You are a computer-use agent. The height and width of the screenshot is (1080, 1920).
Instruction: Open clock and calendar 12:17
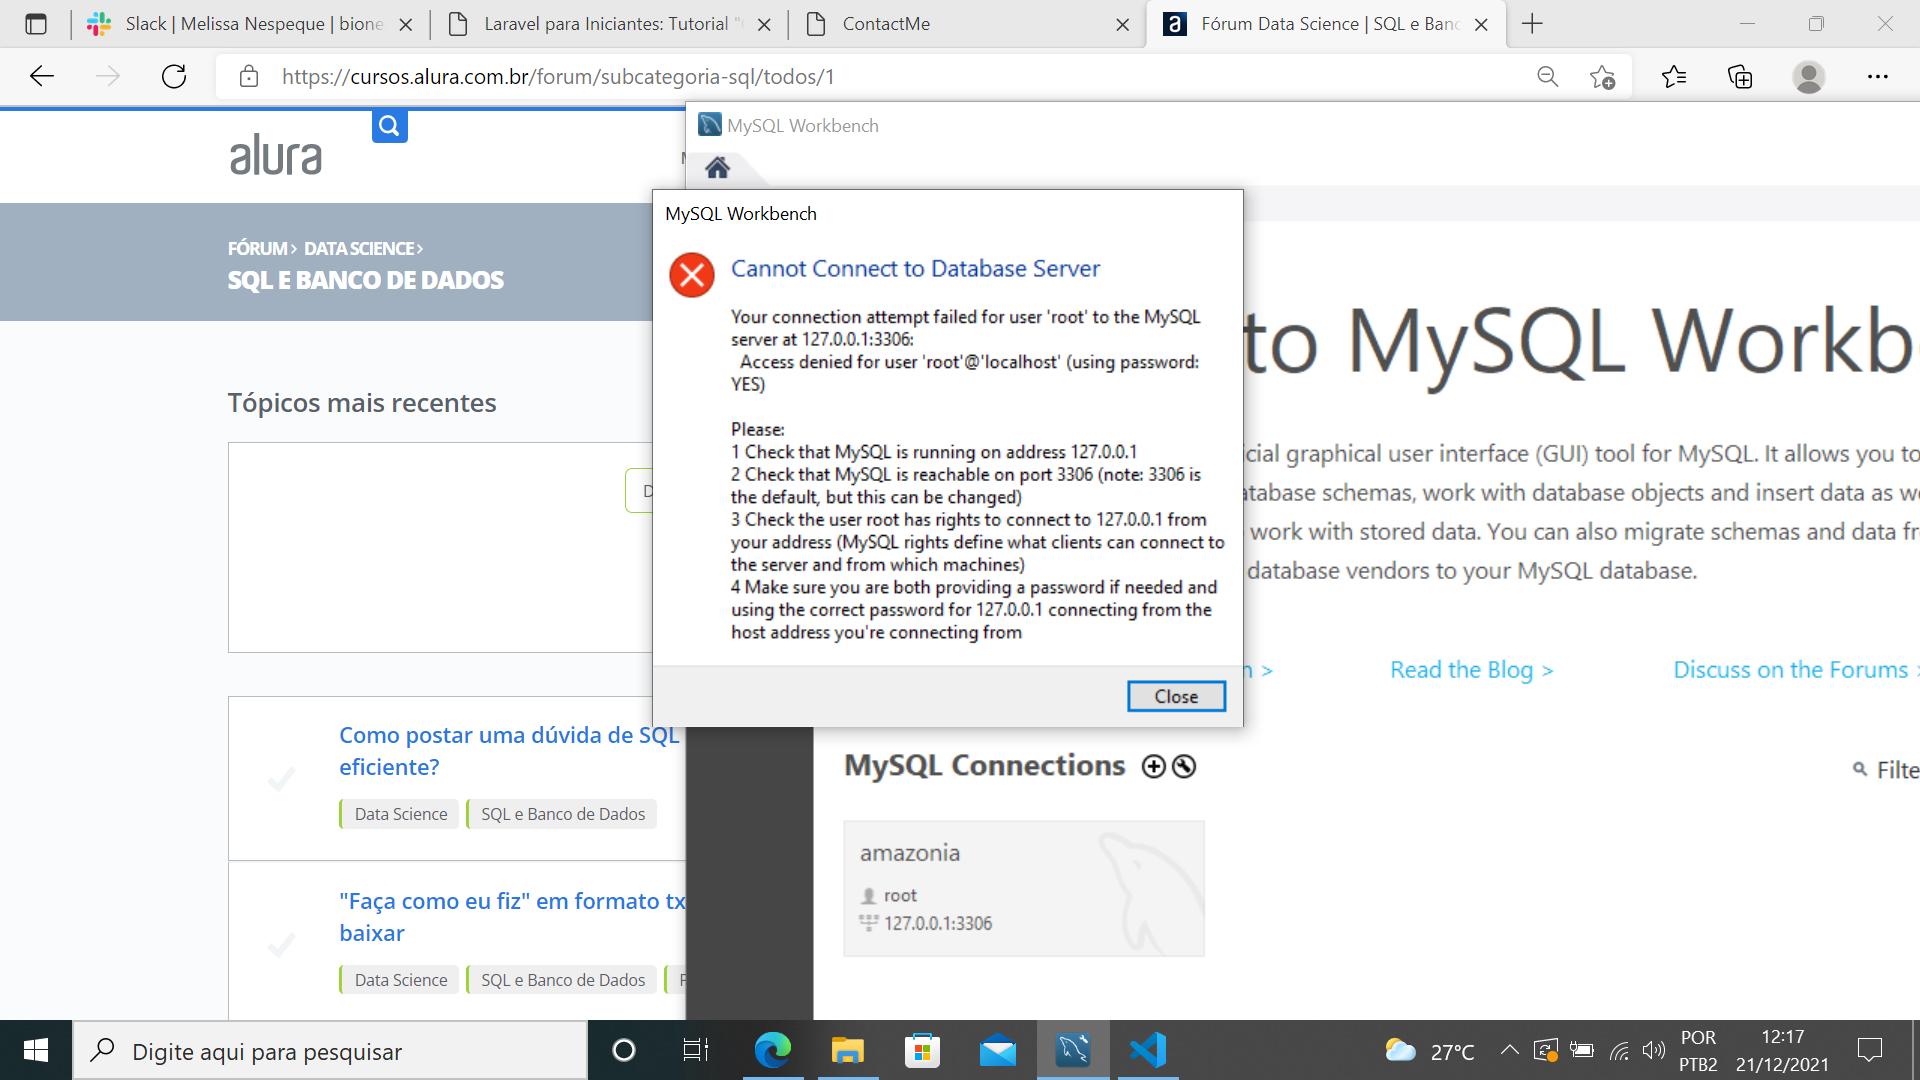pos(1782,1050)
